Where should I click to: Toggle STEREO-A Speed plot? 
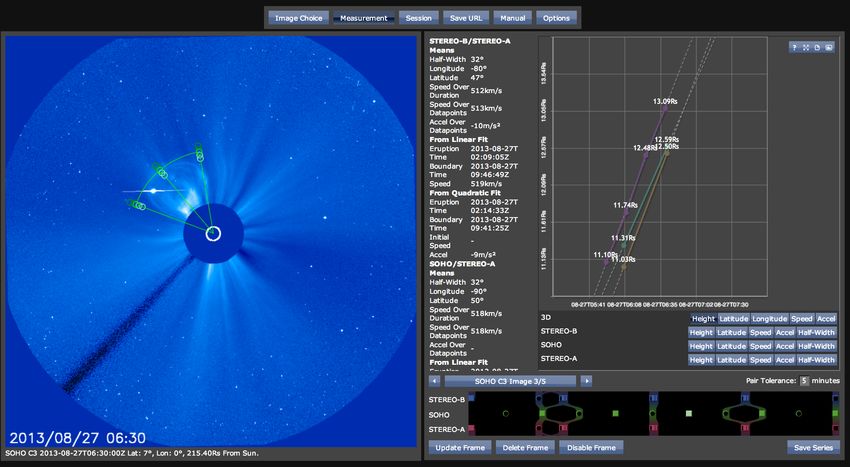click(760, 360)
